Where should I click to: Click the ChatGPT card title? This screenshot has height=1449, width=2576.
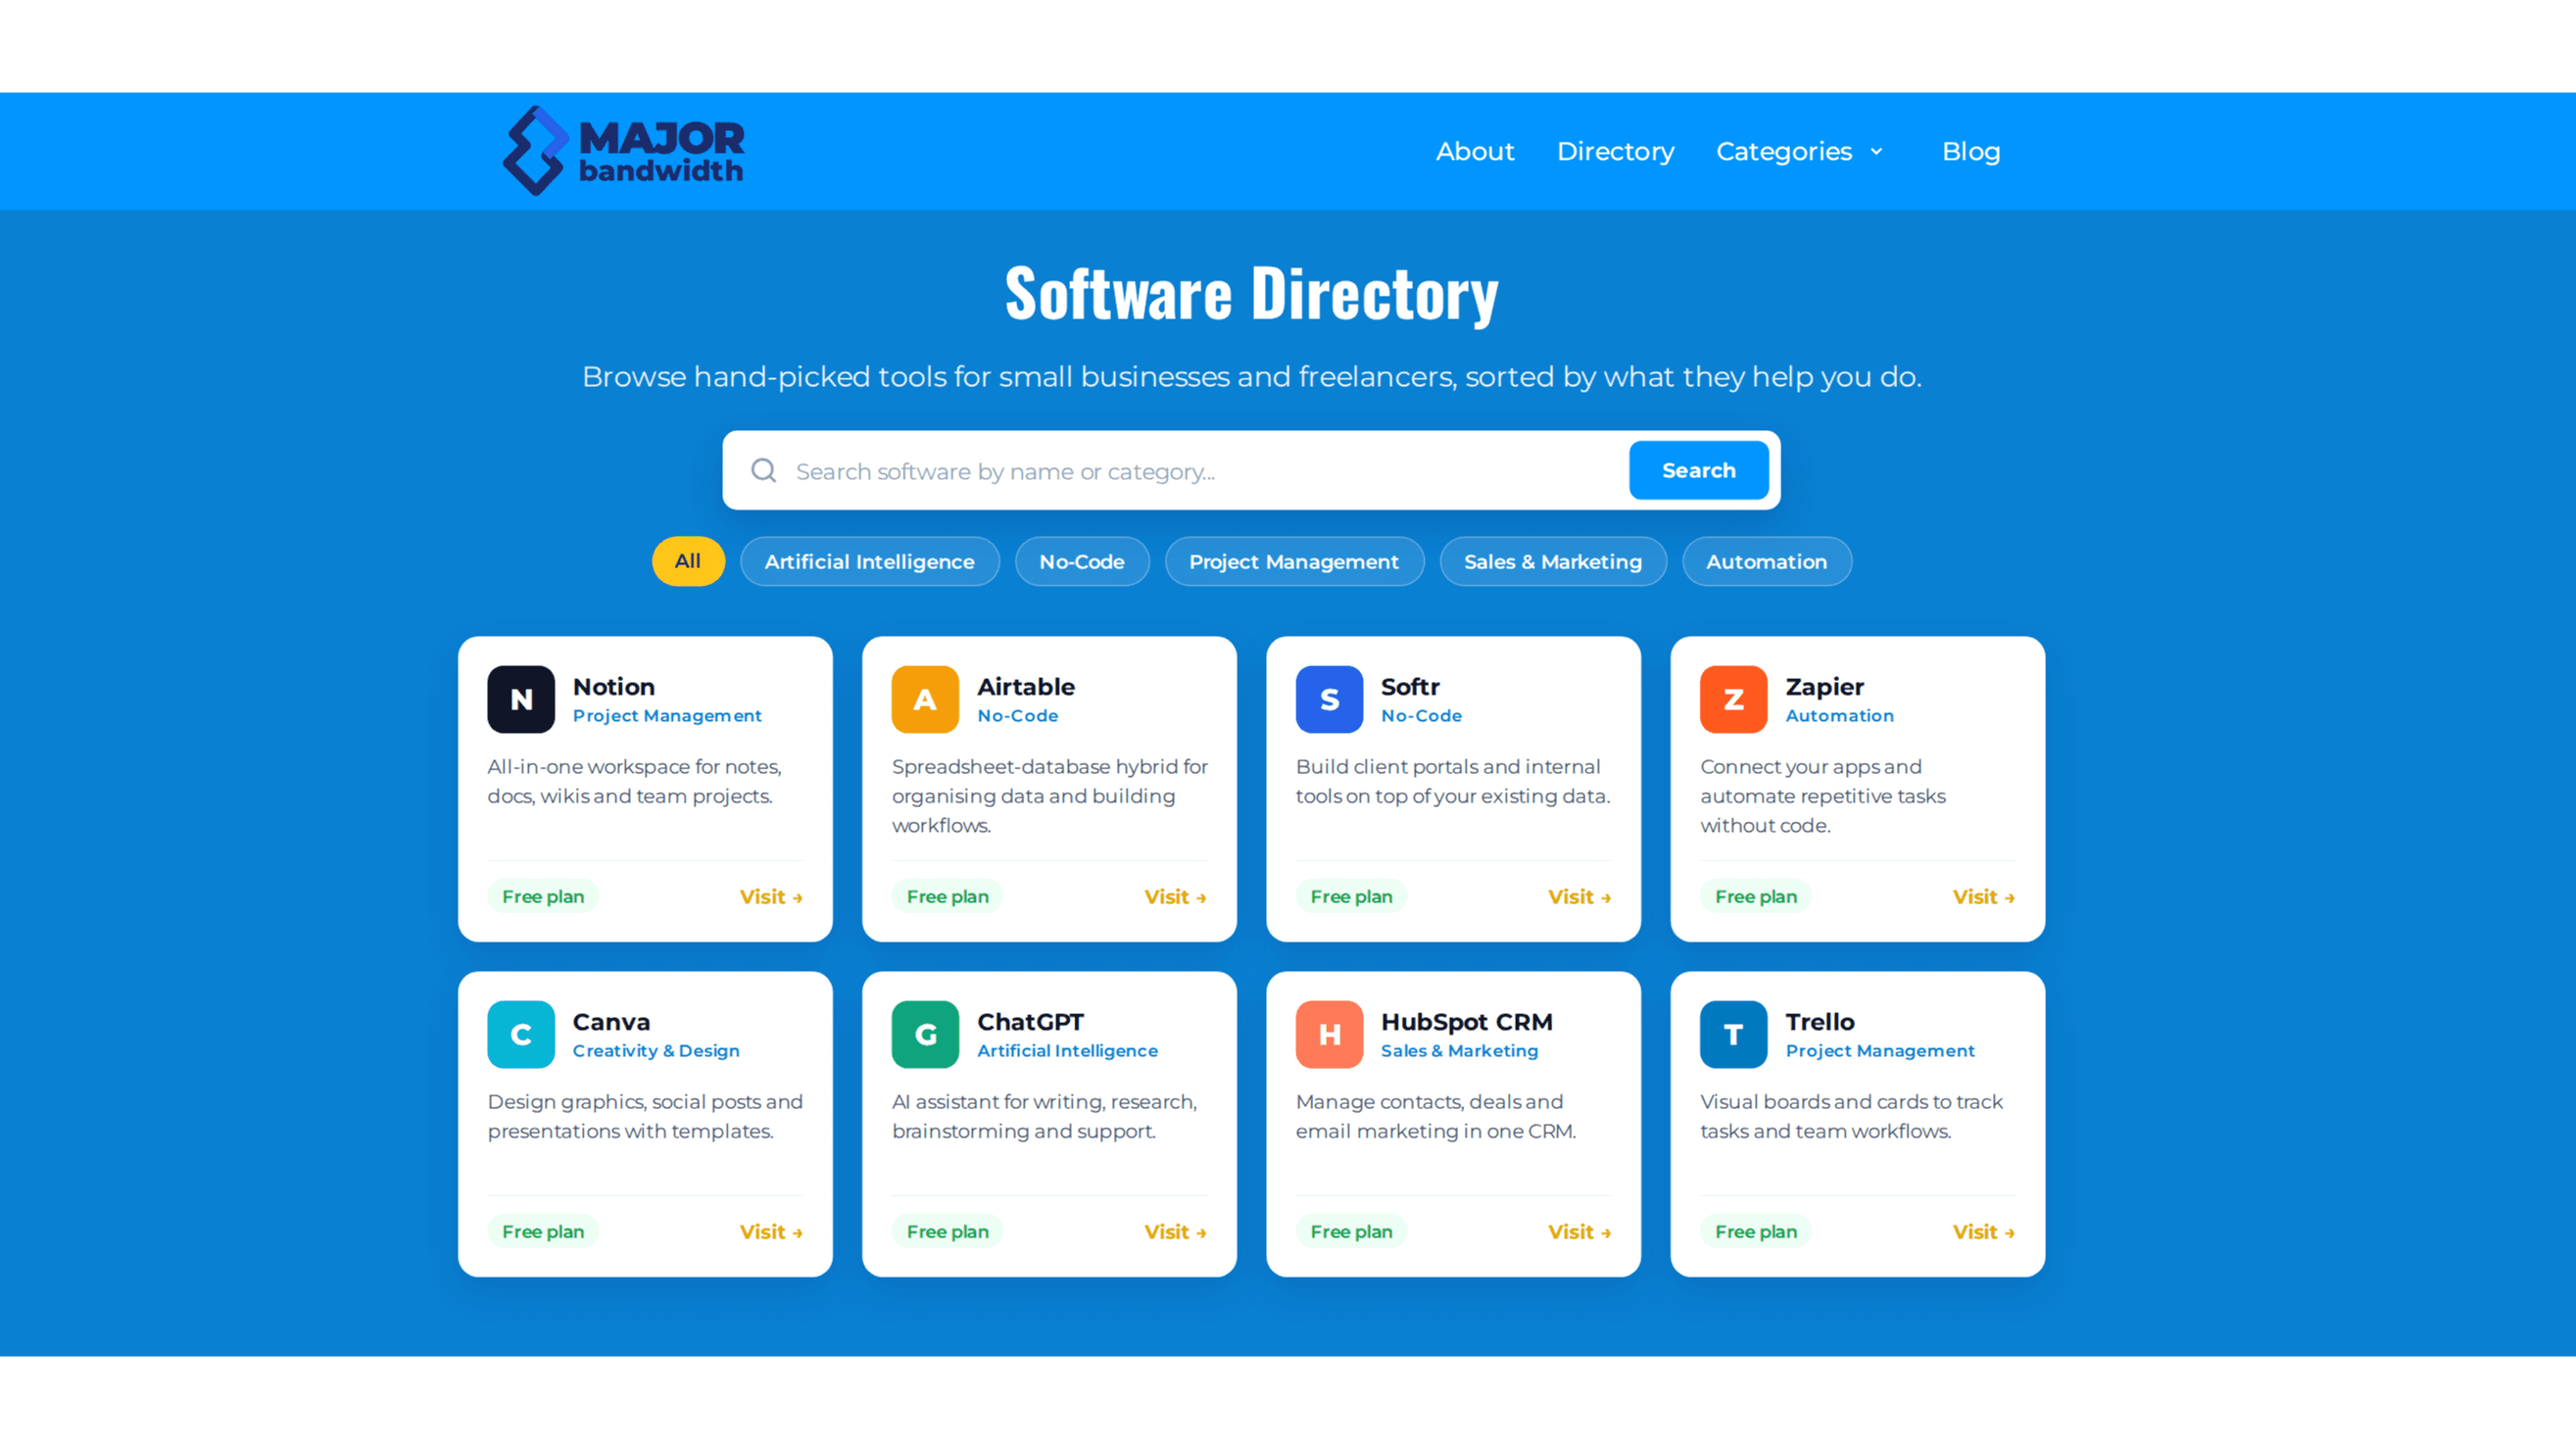[x=1030, y=1022]
